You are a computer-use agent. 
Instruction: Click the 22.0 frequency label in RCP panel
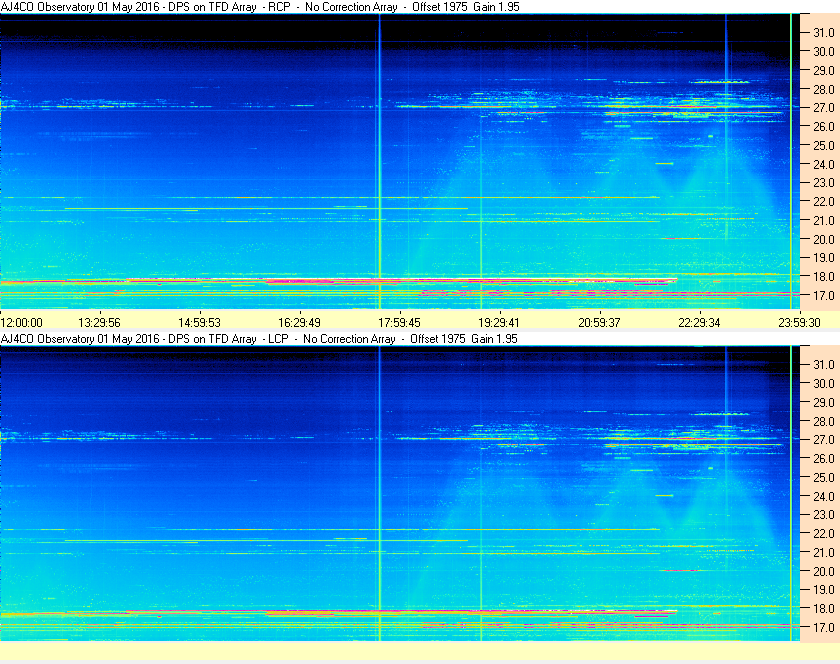(824, 202)
